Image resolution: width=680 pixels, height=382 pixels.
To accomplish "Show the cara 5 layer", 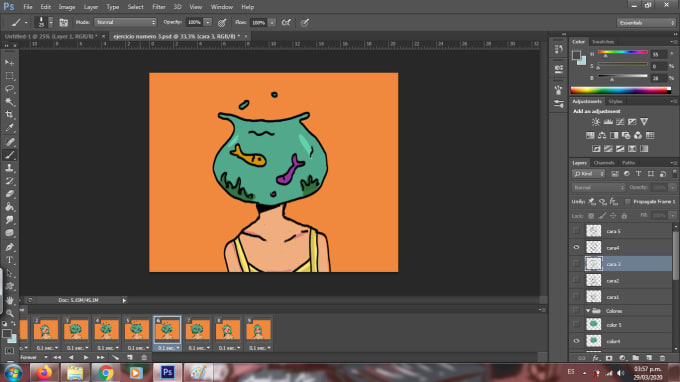I will [x=576, y=231].
